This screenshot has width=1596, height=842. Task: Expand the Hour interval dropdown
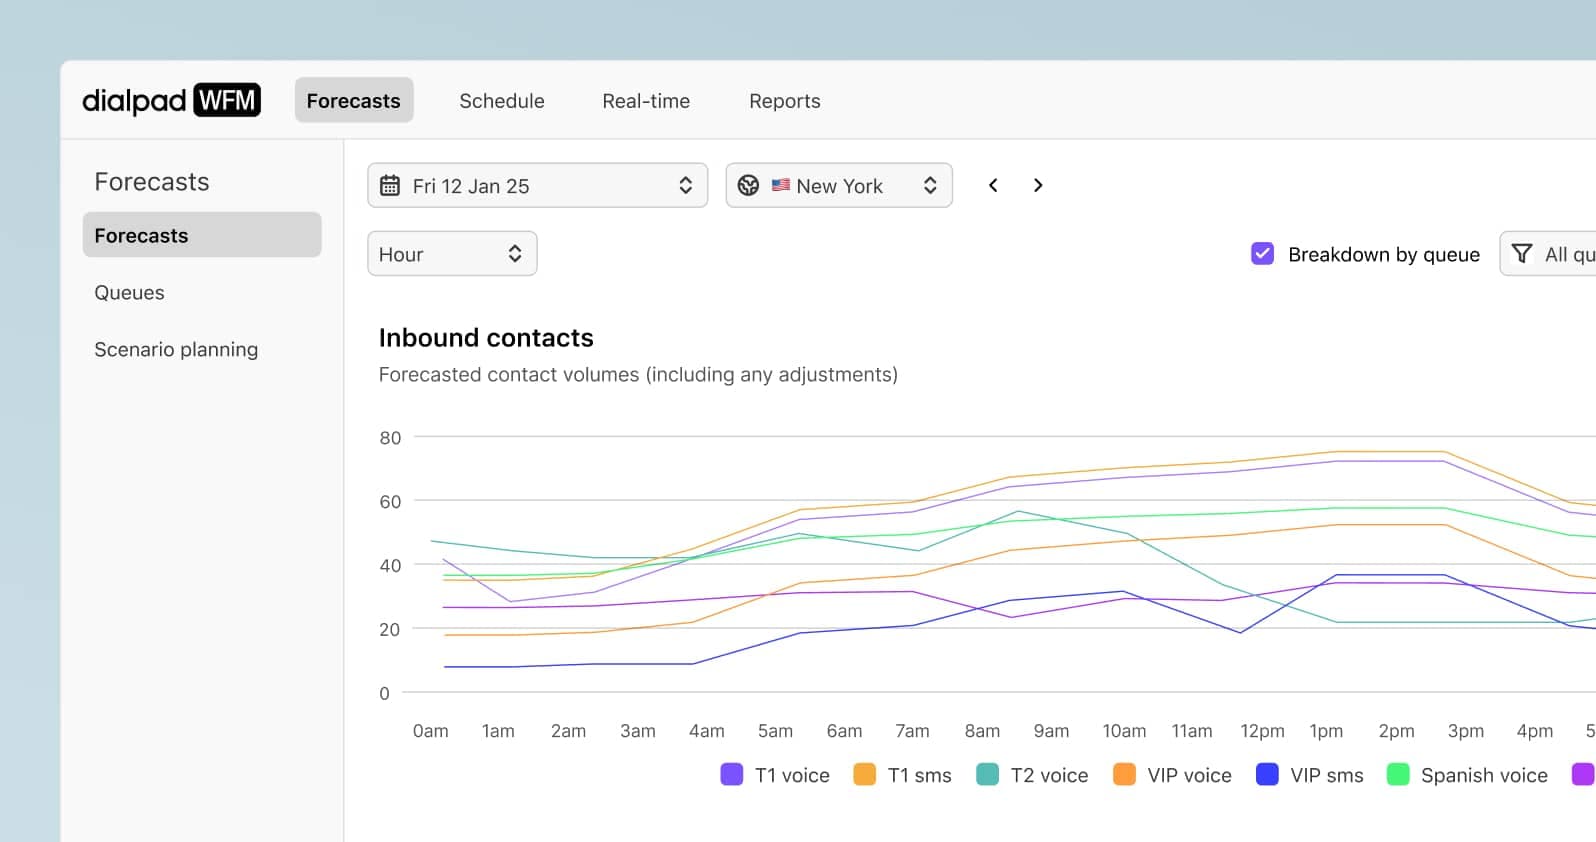tap(452, 254)
